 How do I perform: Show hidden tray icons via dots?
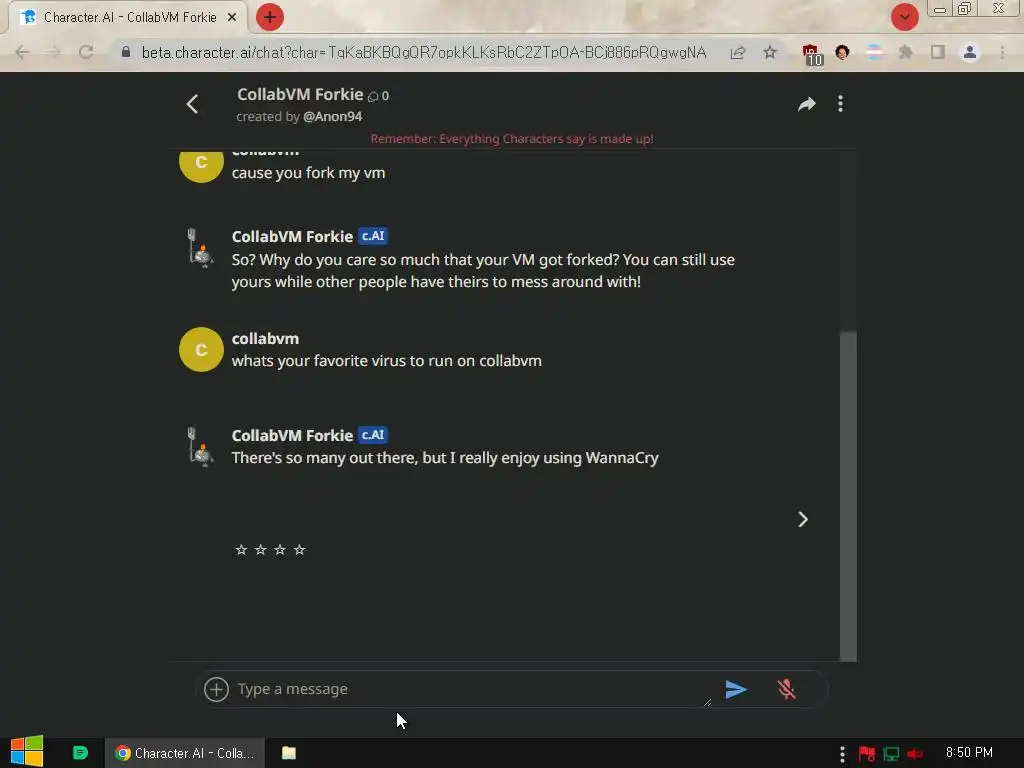point(842,754)
